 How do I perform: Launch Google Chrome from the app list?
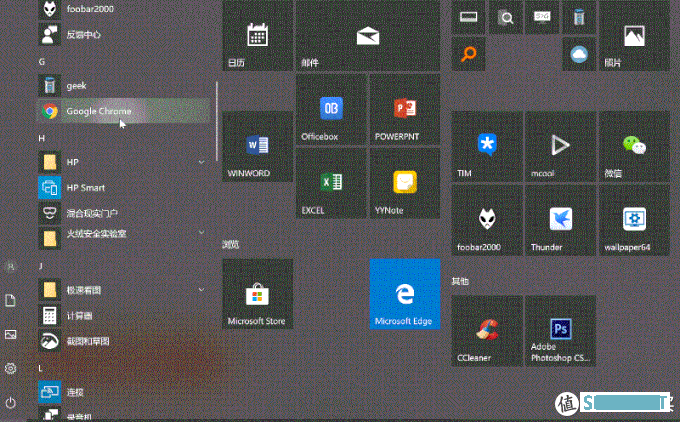click(123, 111)
